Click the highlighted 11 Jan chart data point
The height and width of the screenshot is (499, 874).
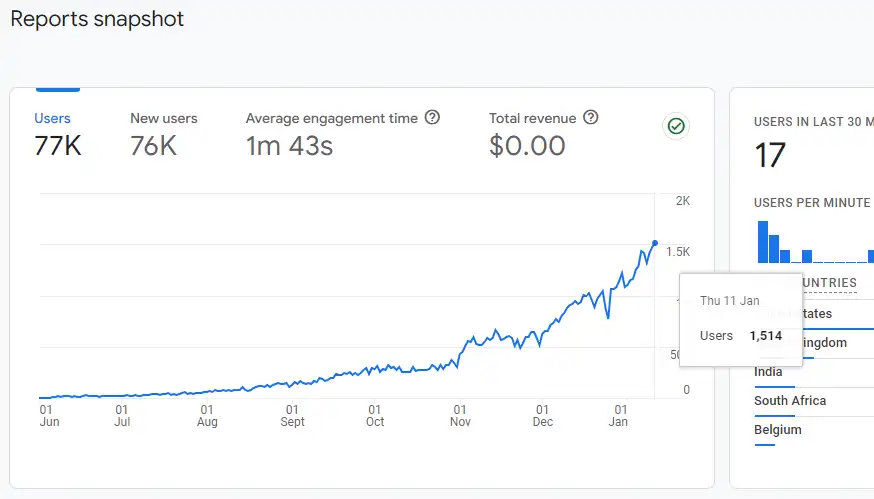click(655, 243)
